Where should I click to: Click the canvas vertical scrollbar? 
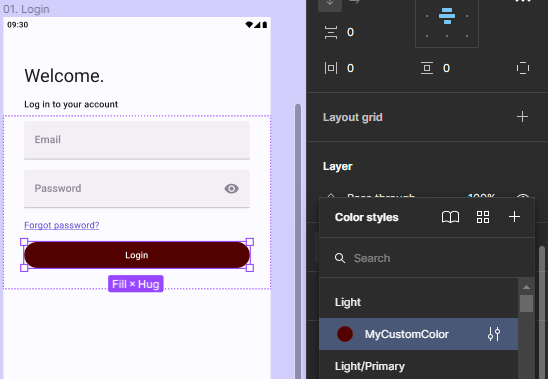pos(298,241)
